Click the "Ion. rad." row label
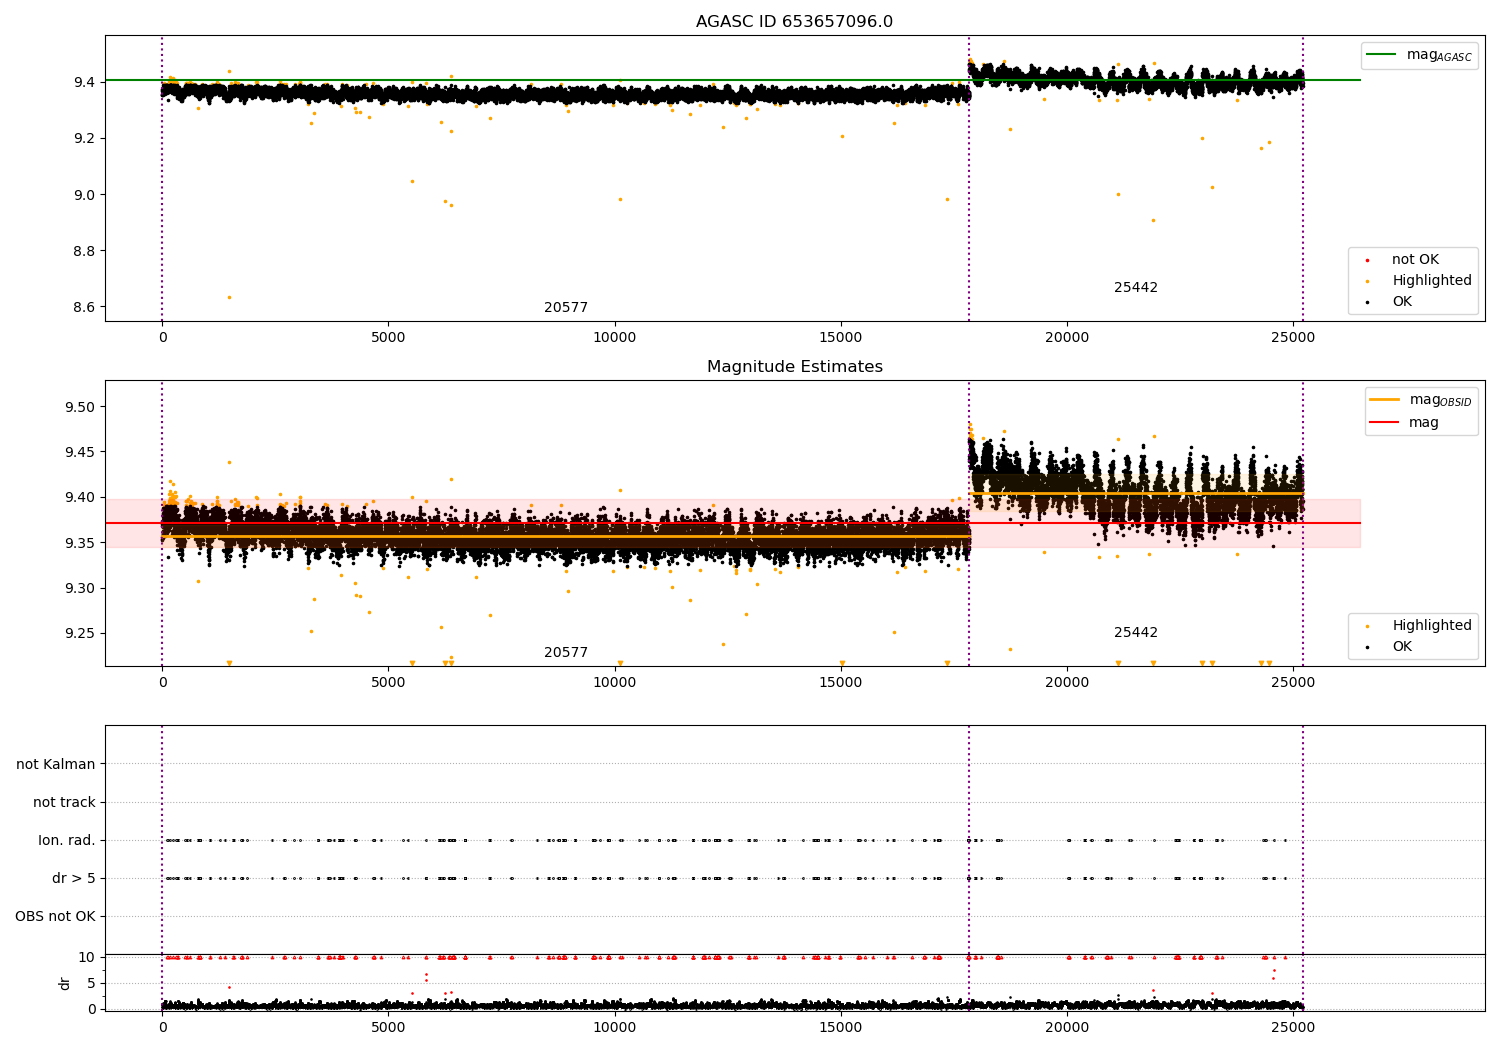 pyautogui.click(x=67, y=841)
